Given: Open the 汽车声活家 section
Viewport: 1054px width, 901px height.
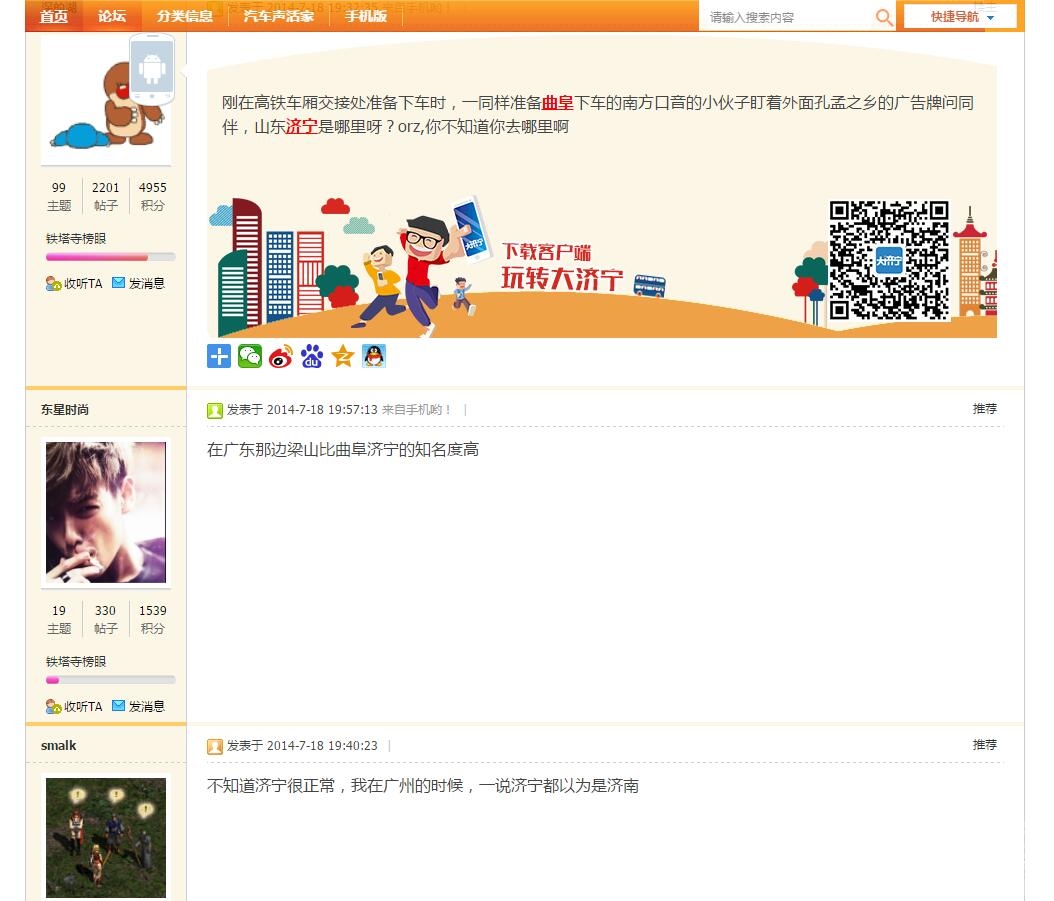Looking at the screenshot, I should 280,16.
